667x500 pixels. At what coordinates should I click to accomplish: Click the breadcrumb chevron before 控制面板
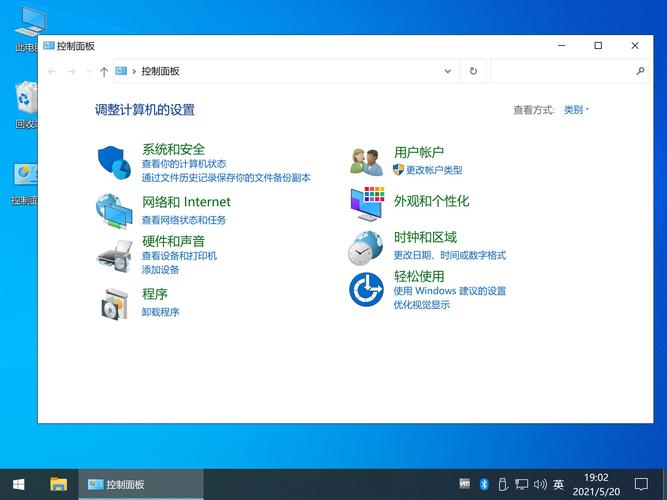(x=134, y=71)
